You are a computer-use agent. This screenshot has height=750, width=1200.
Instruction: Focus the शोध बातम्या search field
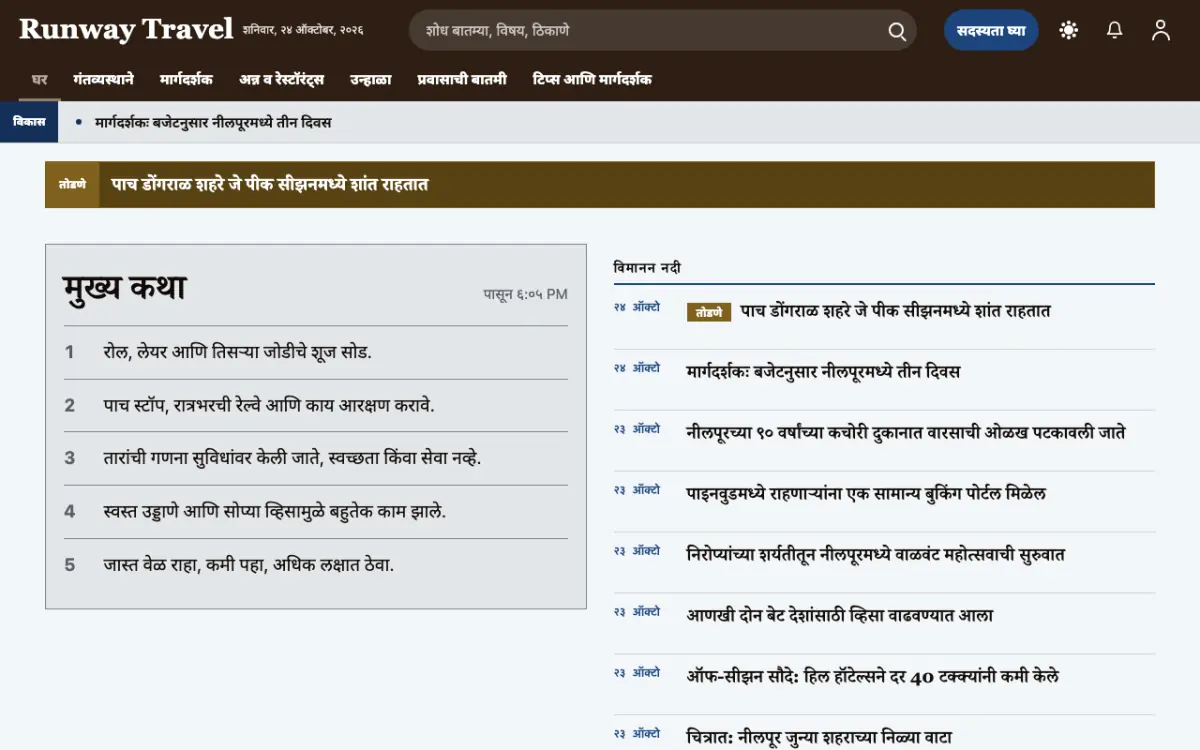(x=662, y=30)
